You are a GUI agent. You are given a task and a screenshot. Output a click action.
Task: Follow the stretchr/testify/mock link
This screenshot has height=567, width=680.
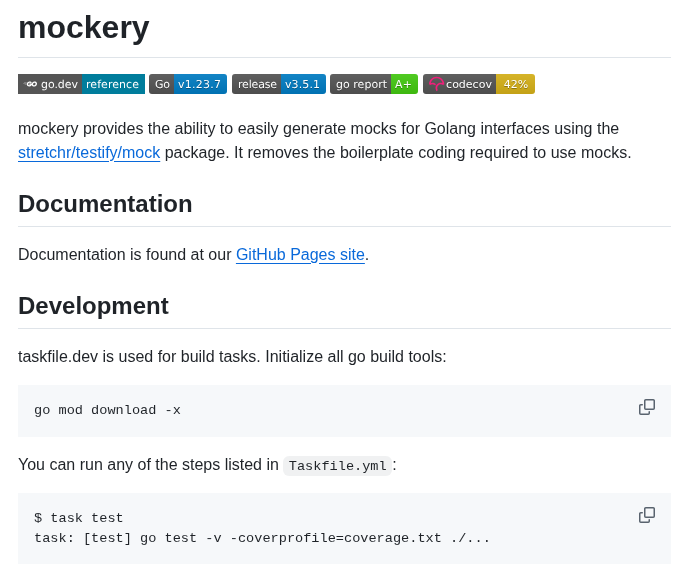(89, 153)
